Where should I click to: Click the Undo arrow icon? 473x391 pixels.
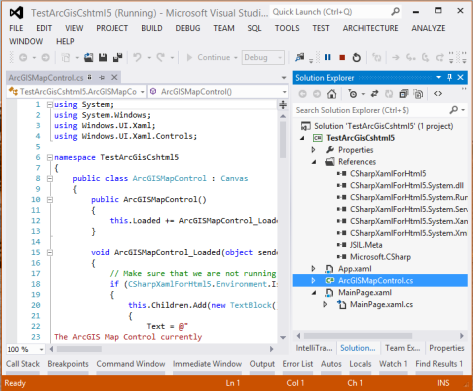137,58
